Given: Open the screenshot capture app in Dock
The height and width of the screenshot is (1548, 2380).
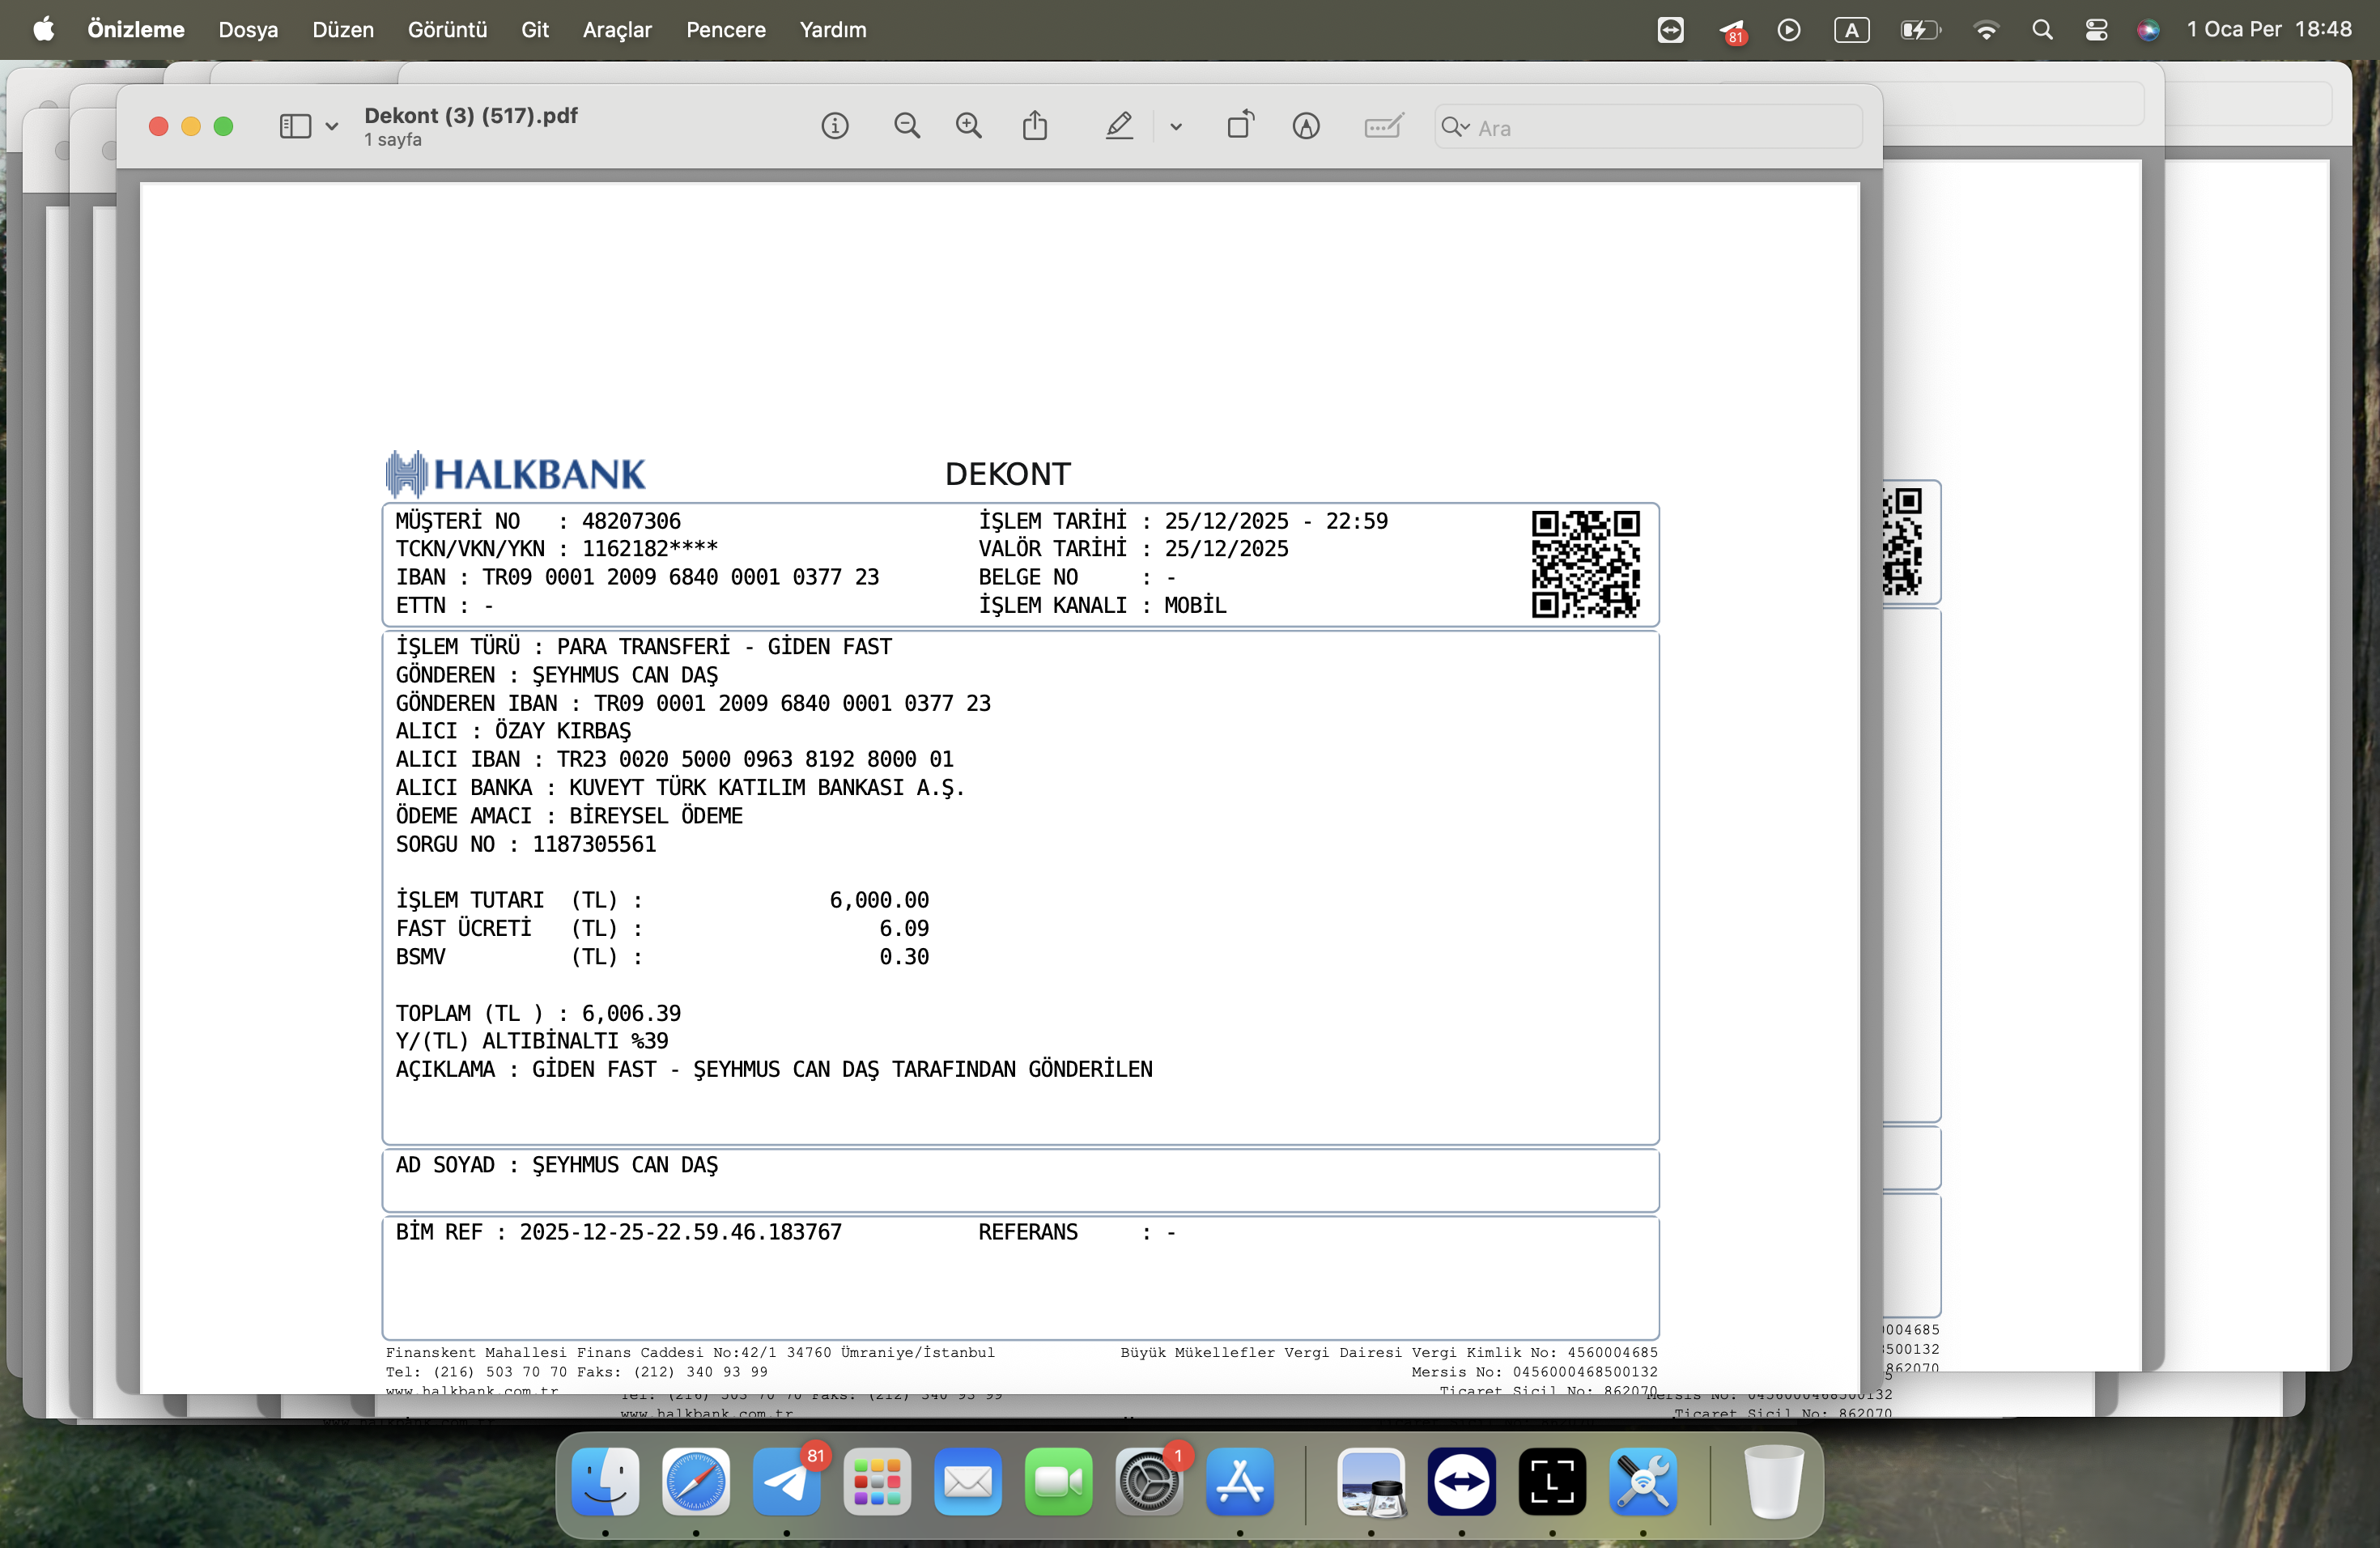Looking at the screenshot, I should [x=1552, y=1481].
